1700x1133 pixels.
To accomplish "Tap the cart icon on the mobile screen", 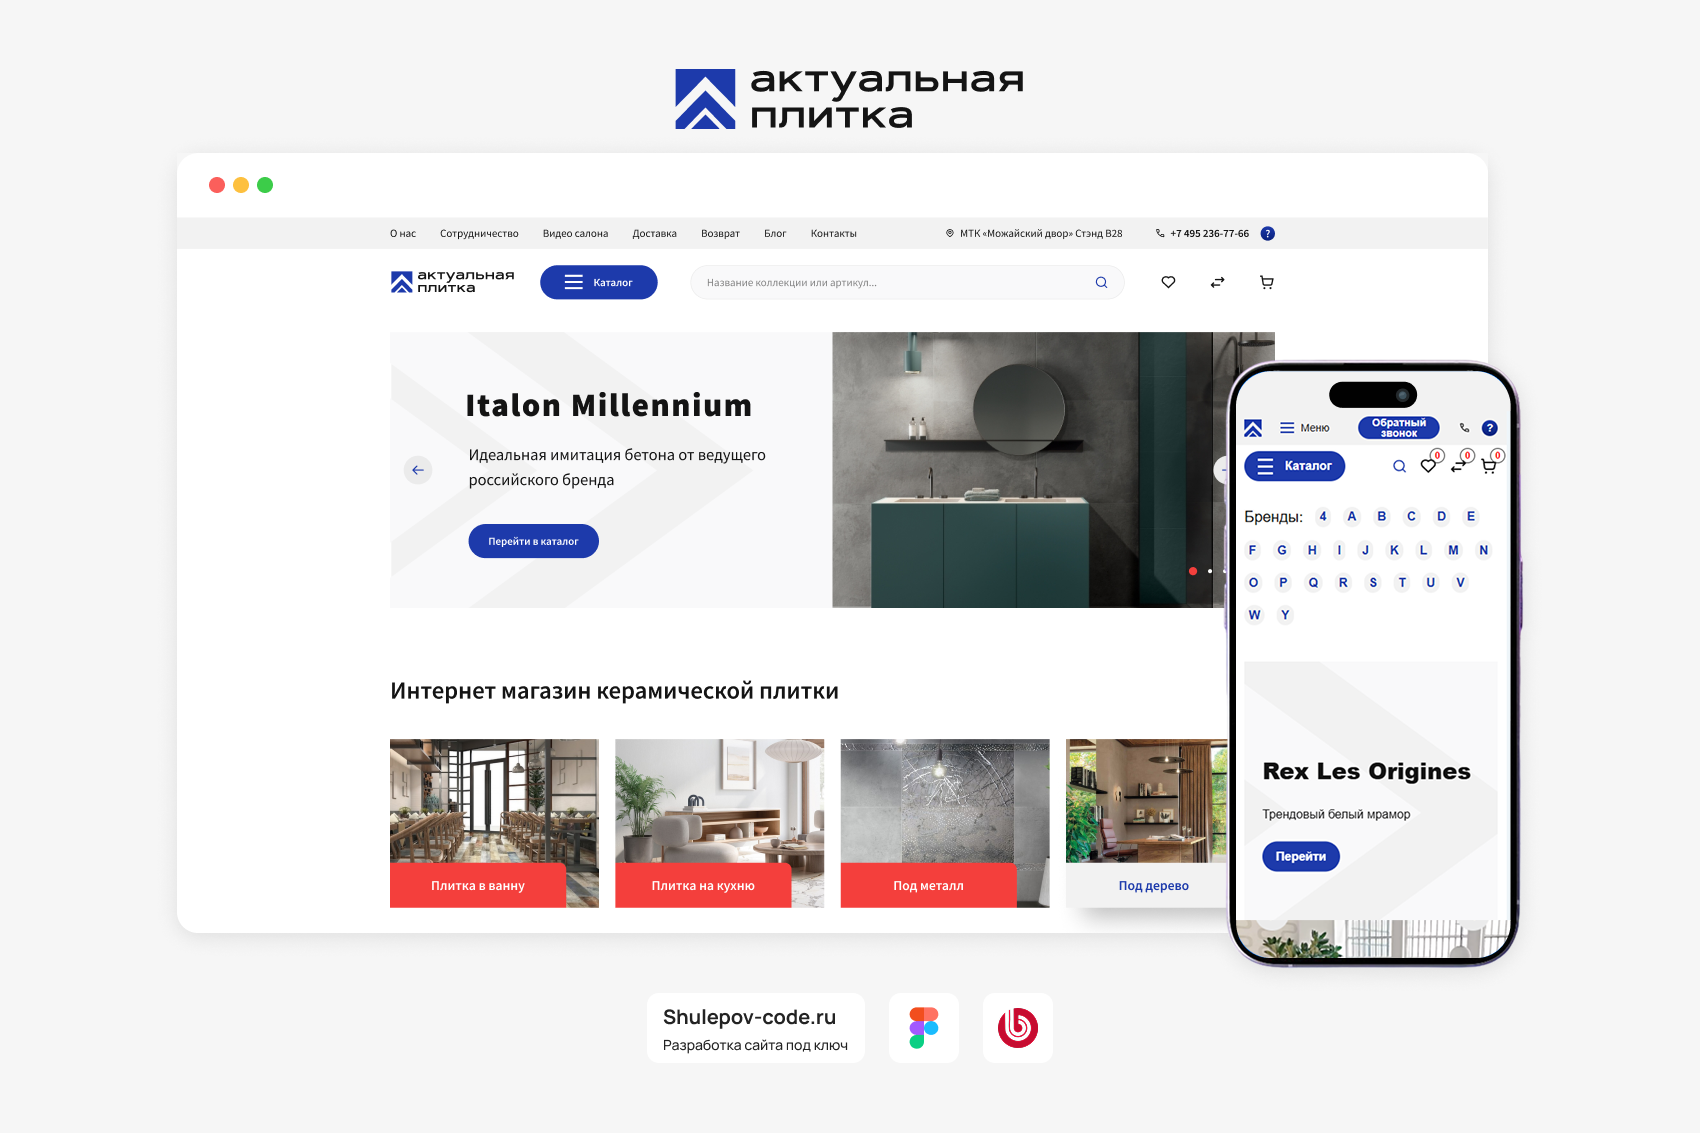I will click(1488, 466).
